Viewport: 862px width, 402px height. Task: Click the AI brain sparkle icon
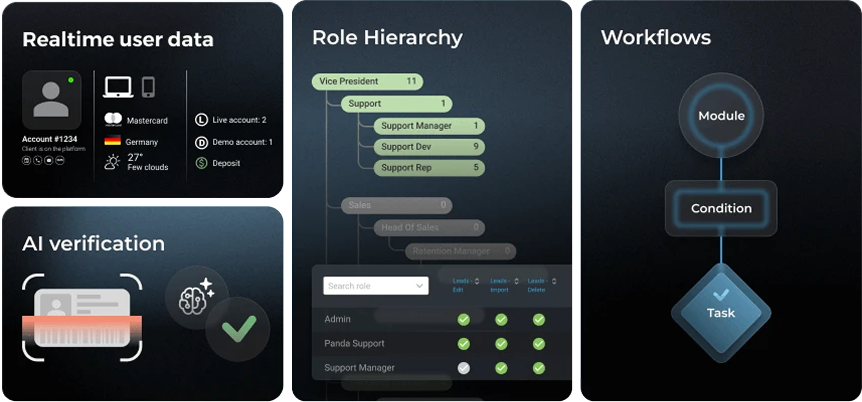197,298
